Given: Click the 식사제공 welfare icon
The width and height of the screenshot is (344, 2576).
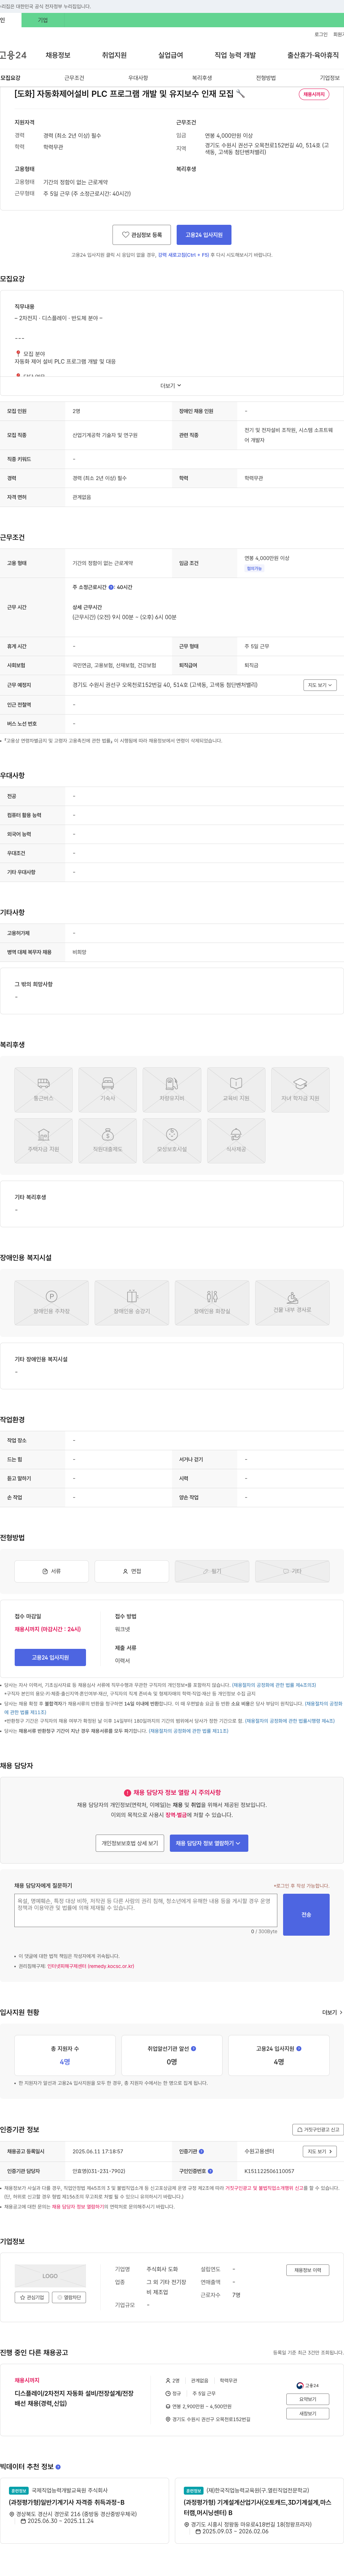Looking at the screenshot, I should pos(236,1141).
